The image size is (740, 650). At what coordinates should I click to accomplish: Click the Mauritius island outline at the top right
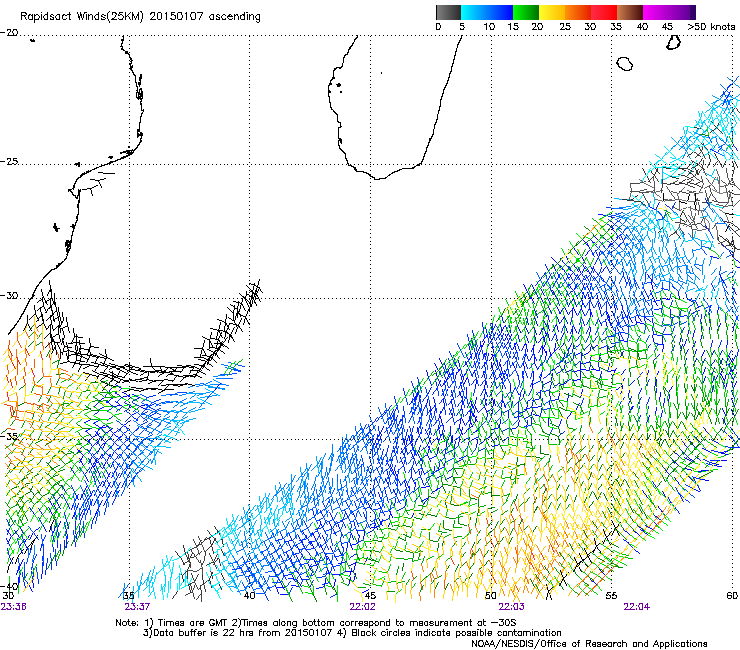pyautogui.click(x=673, y=42)
